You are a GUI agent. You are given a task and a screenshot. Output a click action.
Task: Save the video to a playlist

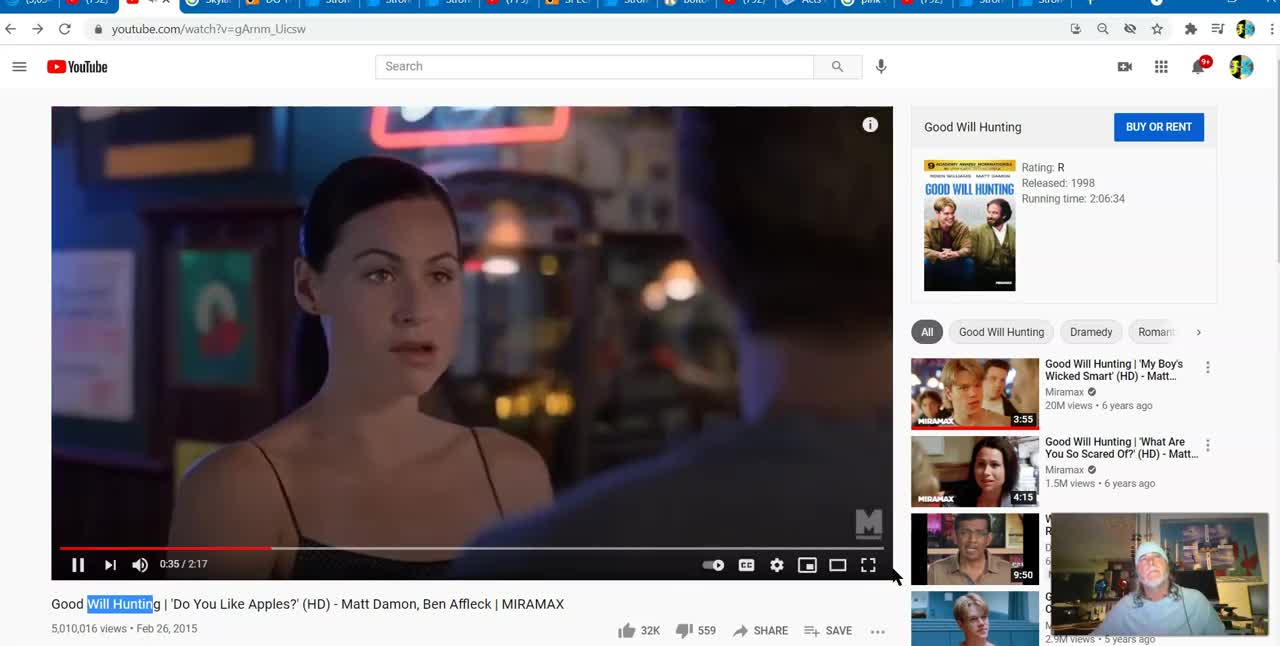[828, 631]
